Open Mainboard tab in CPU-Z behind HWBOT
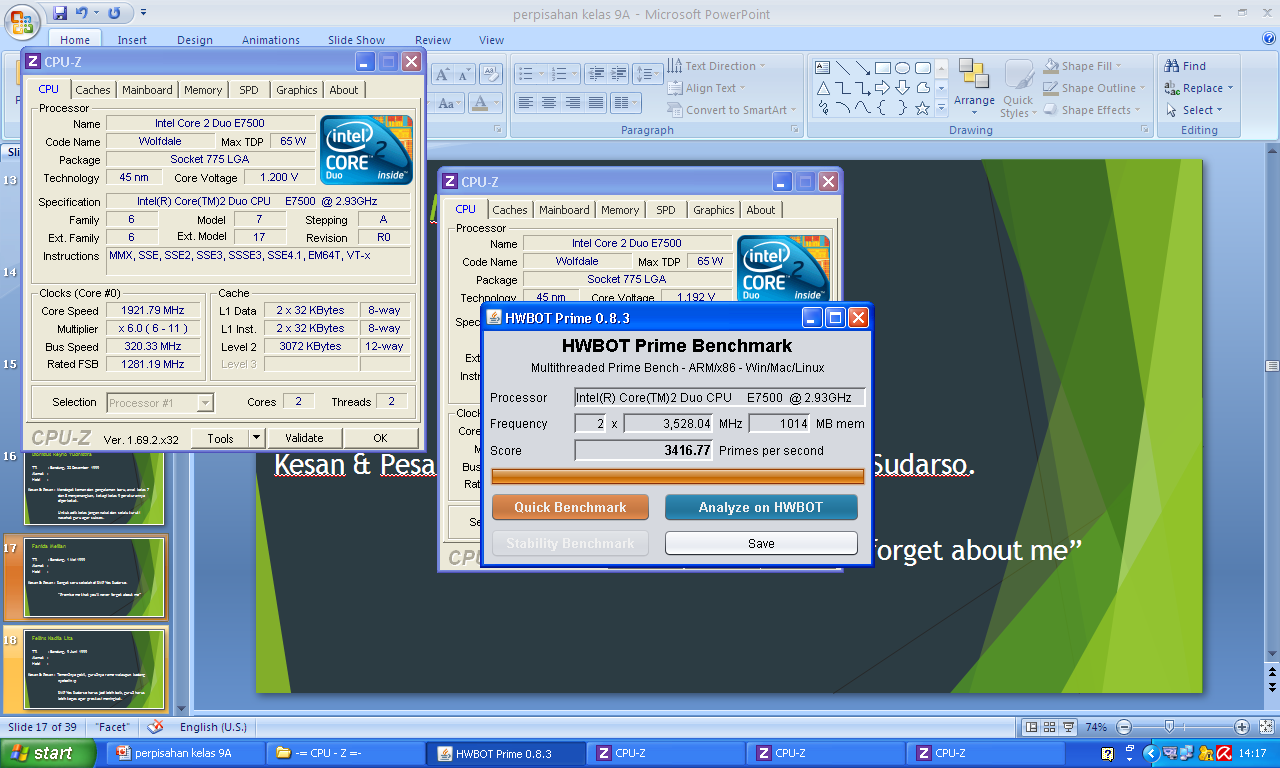This screenshot has width=1280, height=768. (564, 210)
